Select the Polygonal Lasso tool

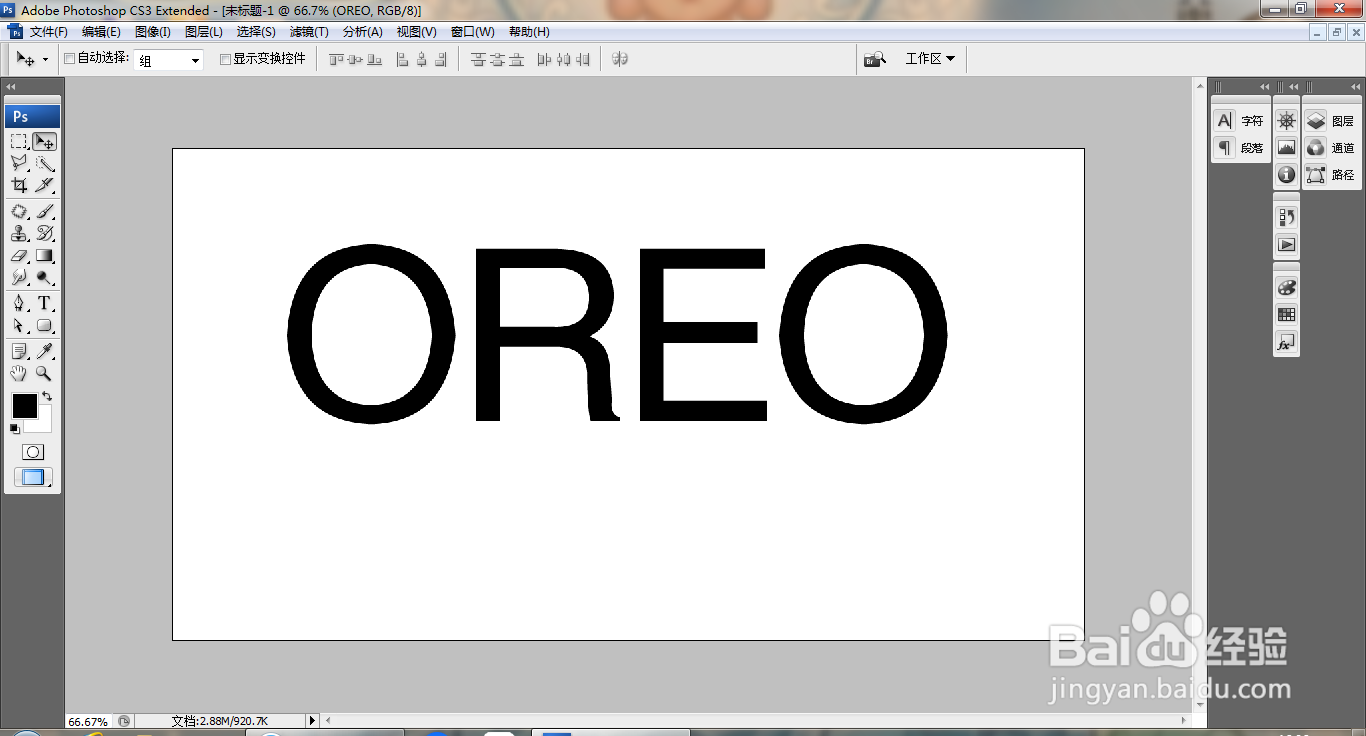pos(19,164)
